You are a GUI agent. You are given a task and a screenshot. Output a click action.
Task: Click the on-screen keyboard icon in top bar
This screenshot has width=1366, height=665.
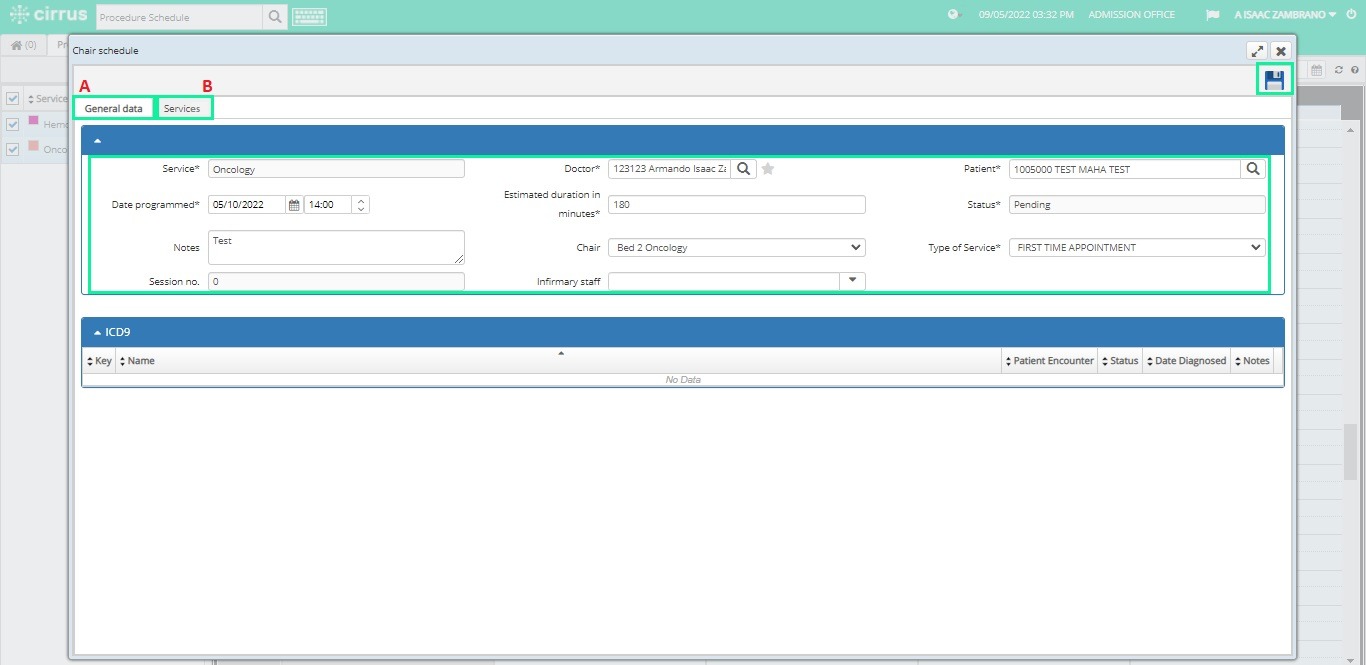[x=309, y=16]
